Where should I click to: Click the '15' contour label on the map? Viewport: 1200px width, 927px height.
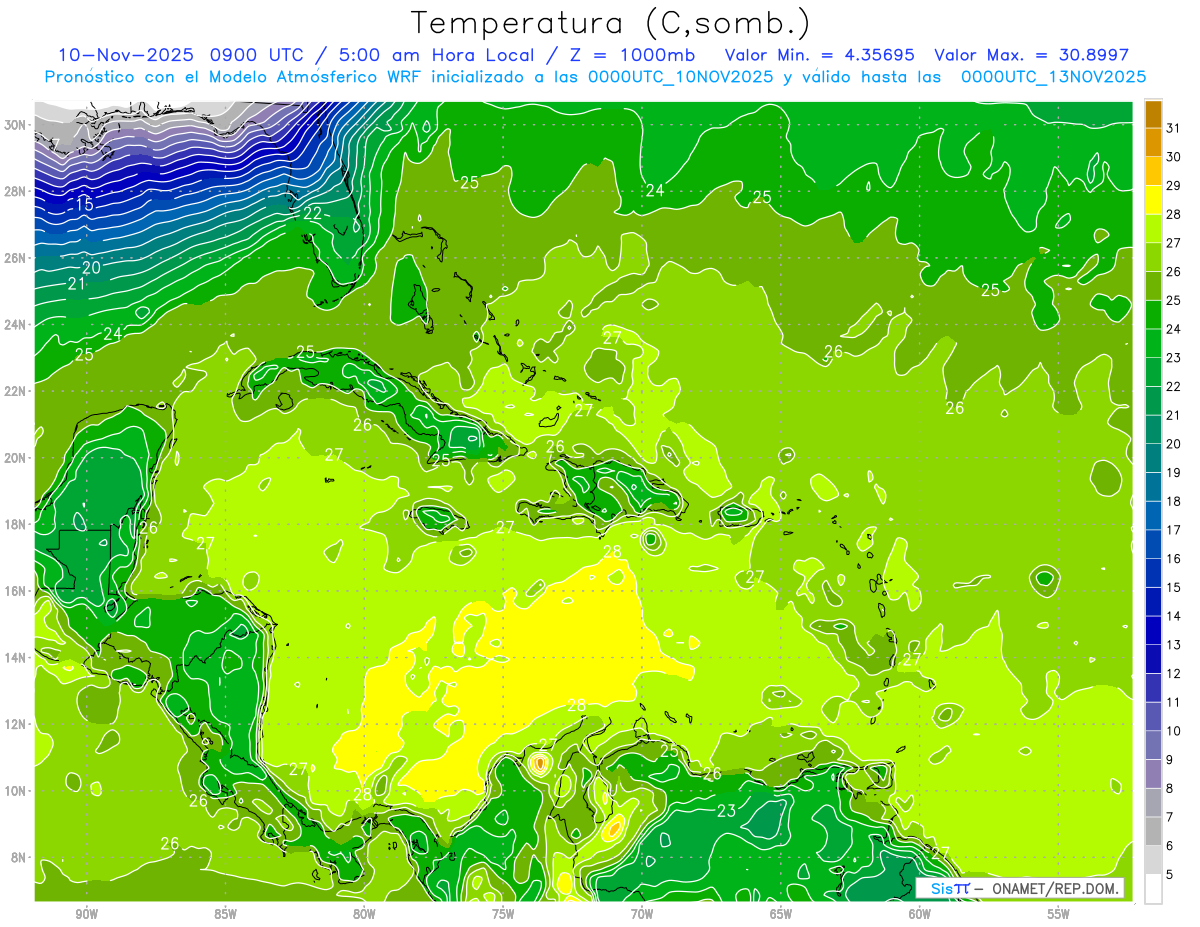[84, 205]
